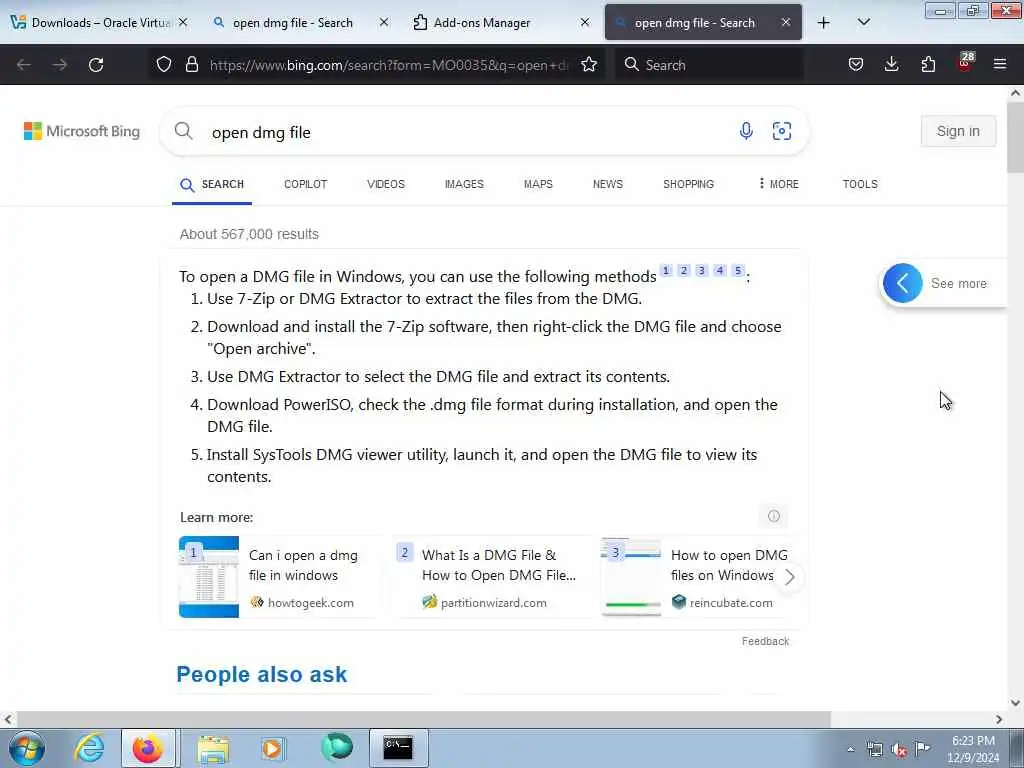
Task: Open howtogeek 'Can i open a dmg' card
Action: pos(280,577)
